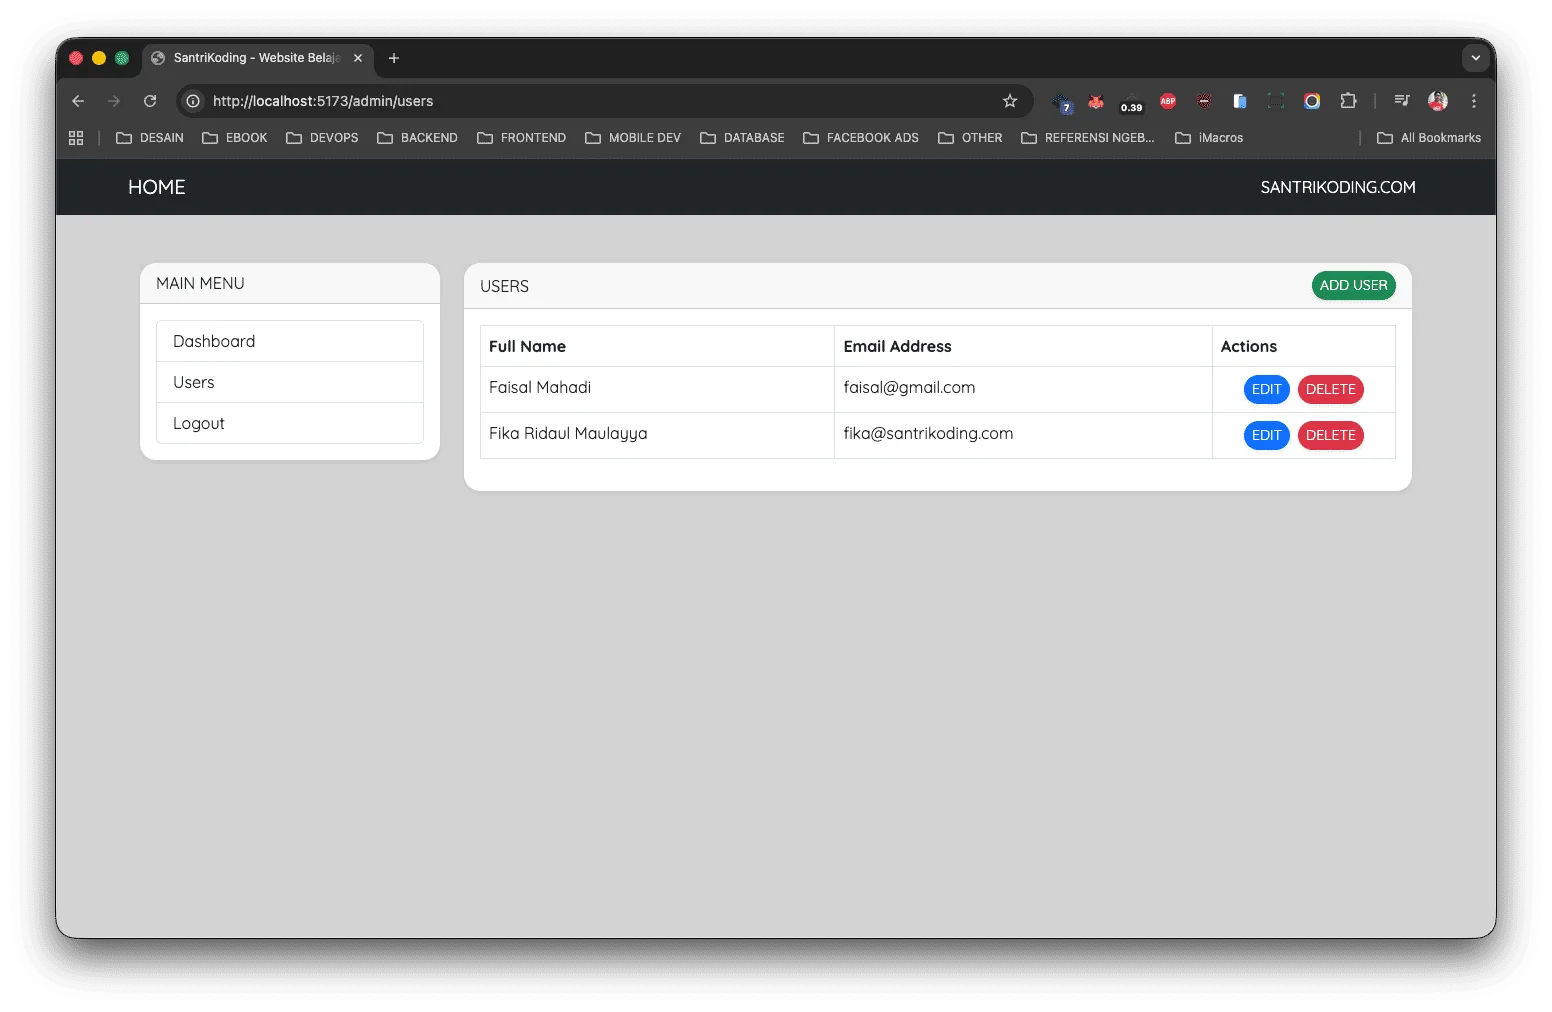View site information icon in the address bar

(193, 101)
